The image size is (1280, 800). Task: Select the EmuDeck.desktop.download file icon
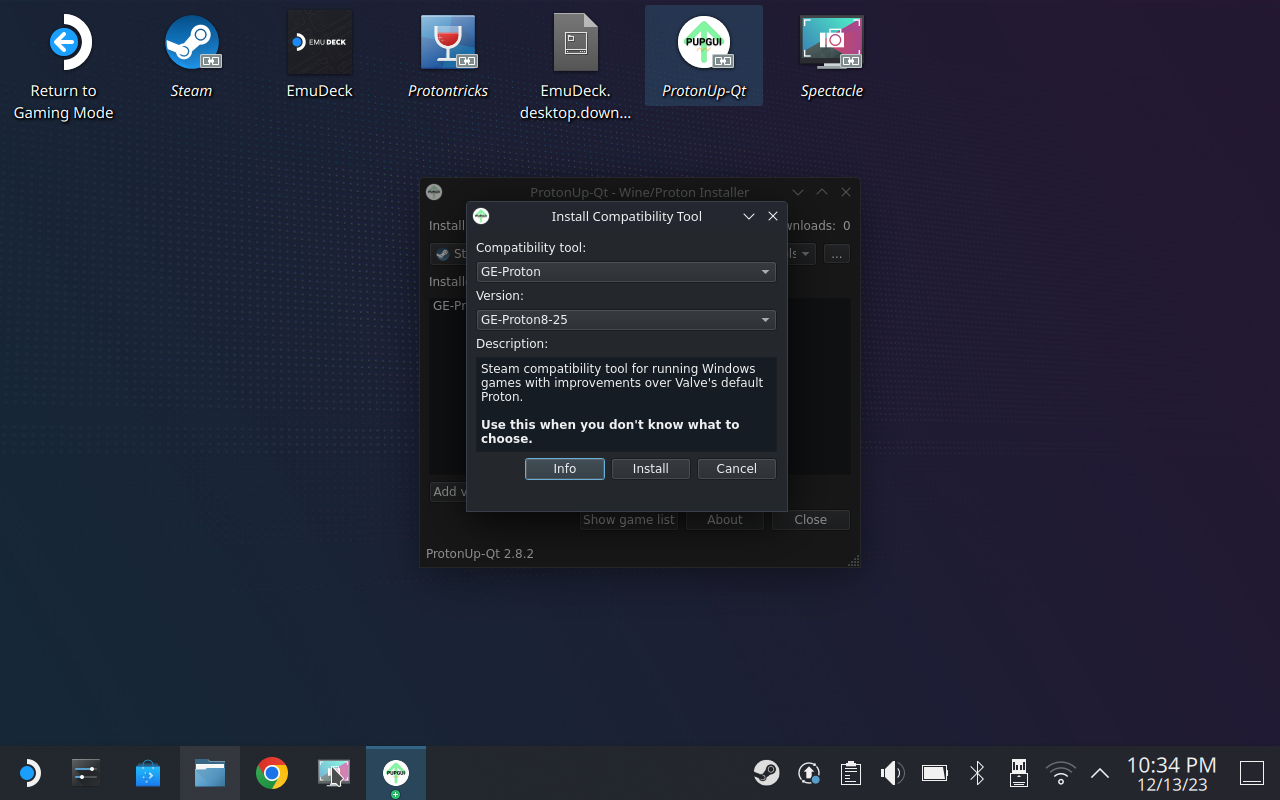575,66
